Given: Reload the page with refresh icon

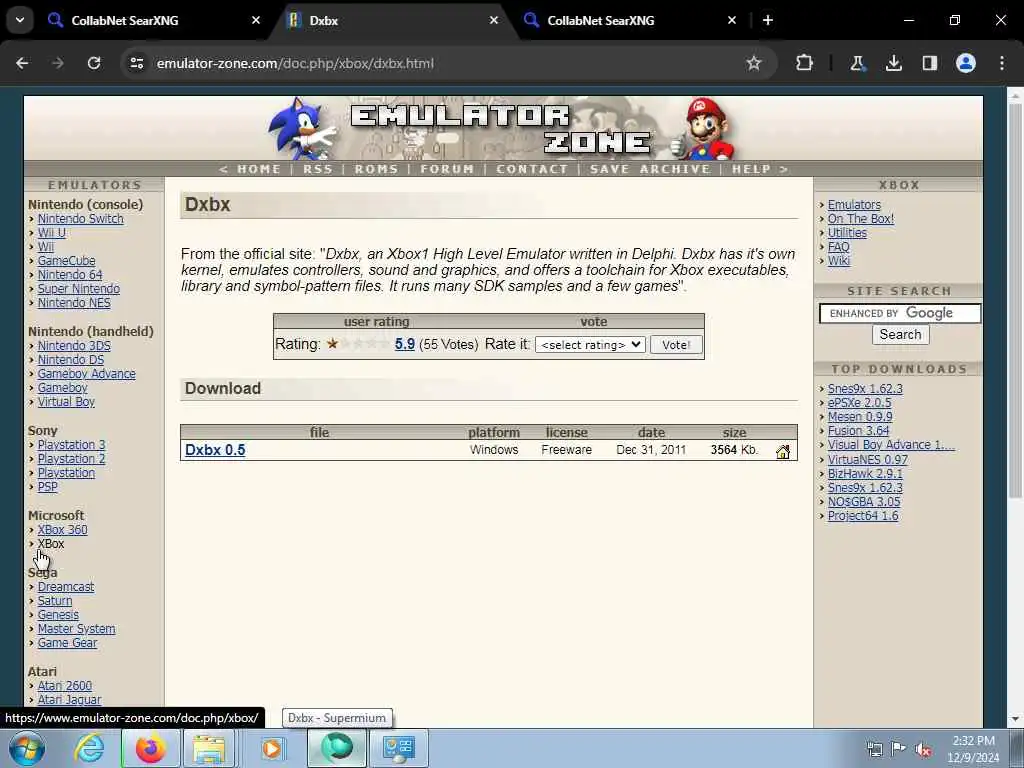Looking at the screenshot, I should coord(94,63).
